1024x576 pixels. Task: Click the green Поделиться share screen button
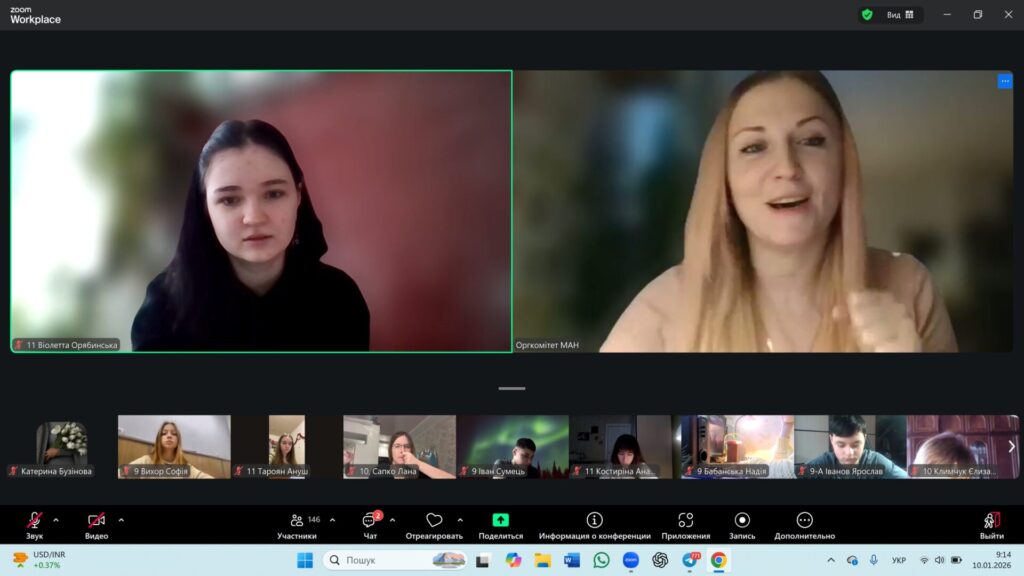click(500, 522)
